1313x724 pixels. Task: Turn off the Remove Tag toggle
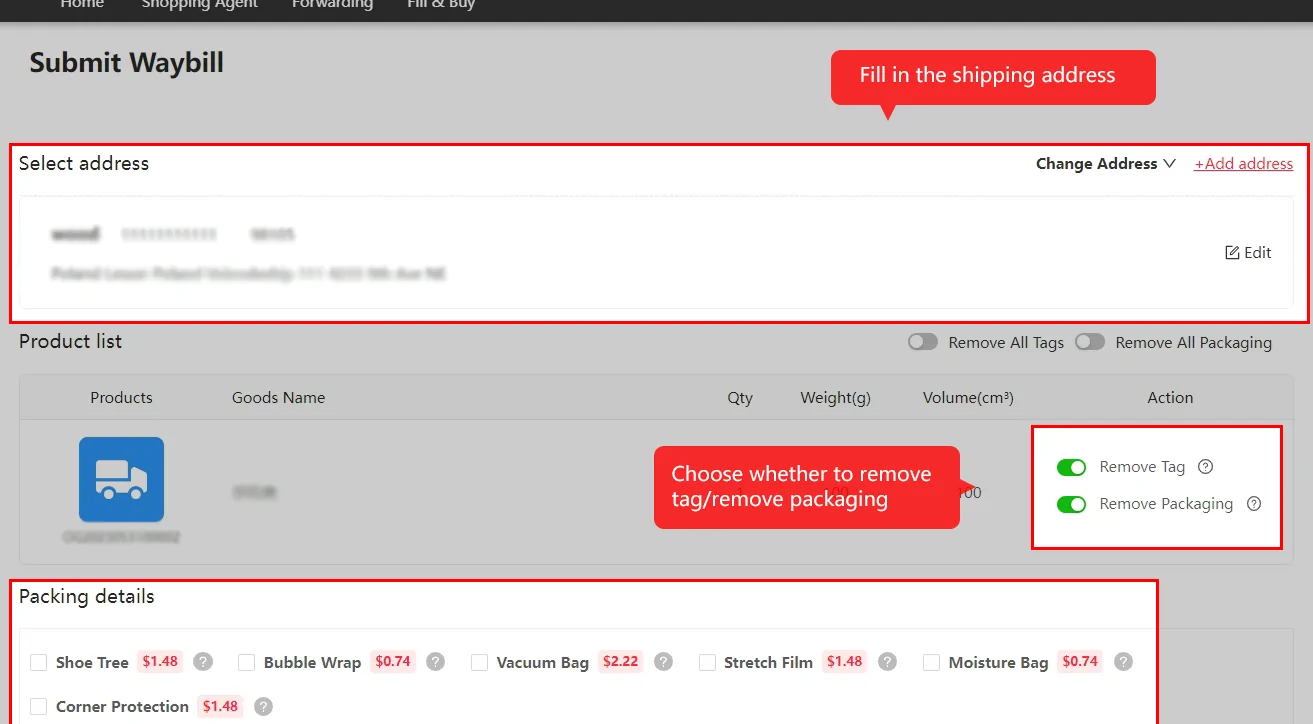pyautogui.click(x=1071, y=467)
